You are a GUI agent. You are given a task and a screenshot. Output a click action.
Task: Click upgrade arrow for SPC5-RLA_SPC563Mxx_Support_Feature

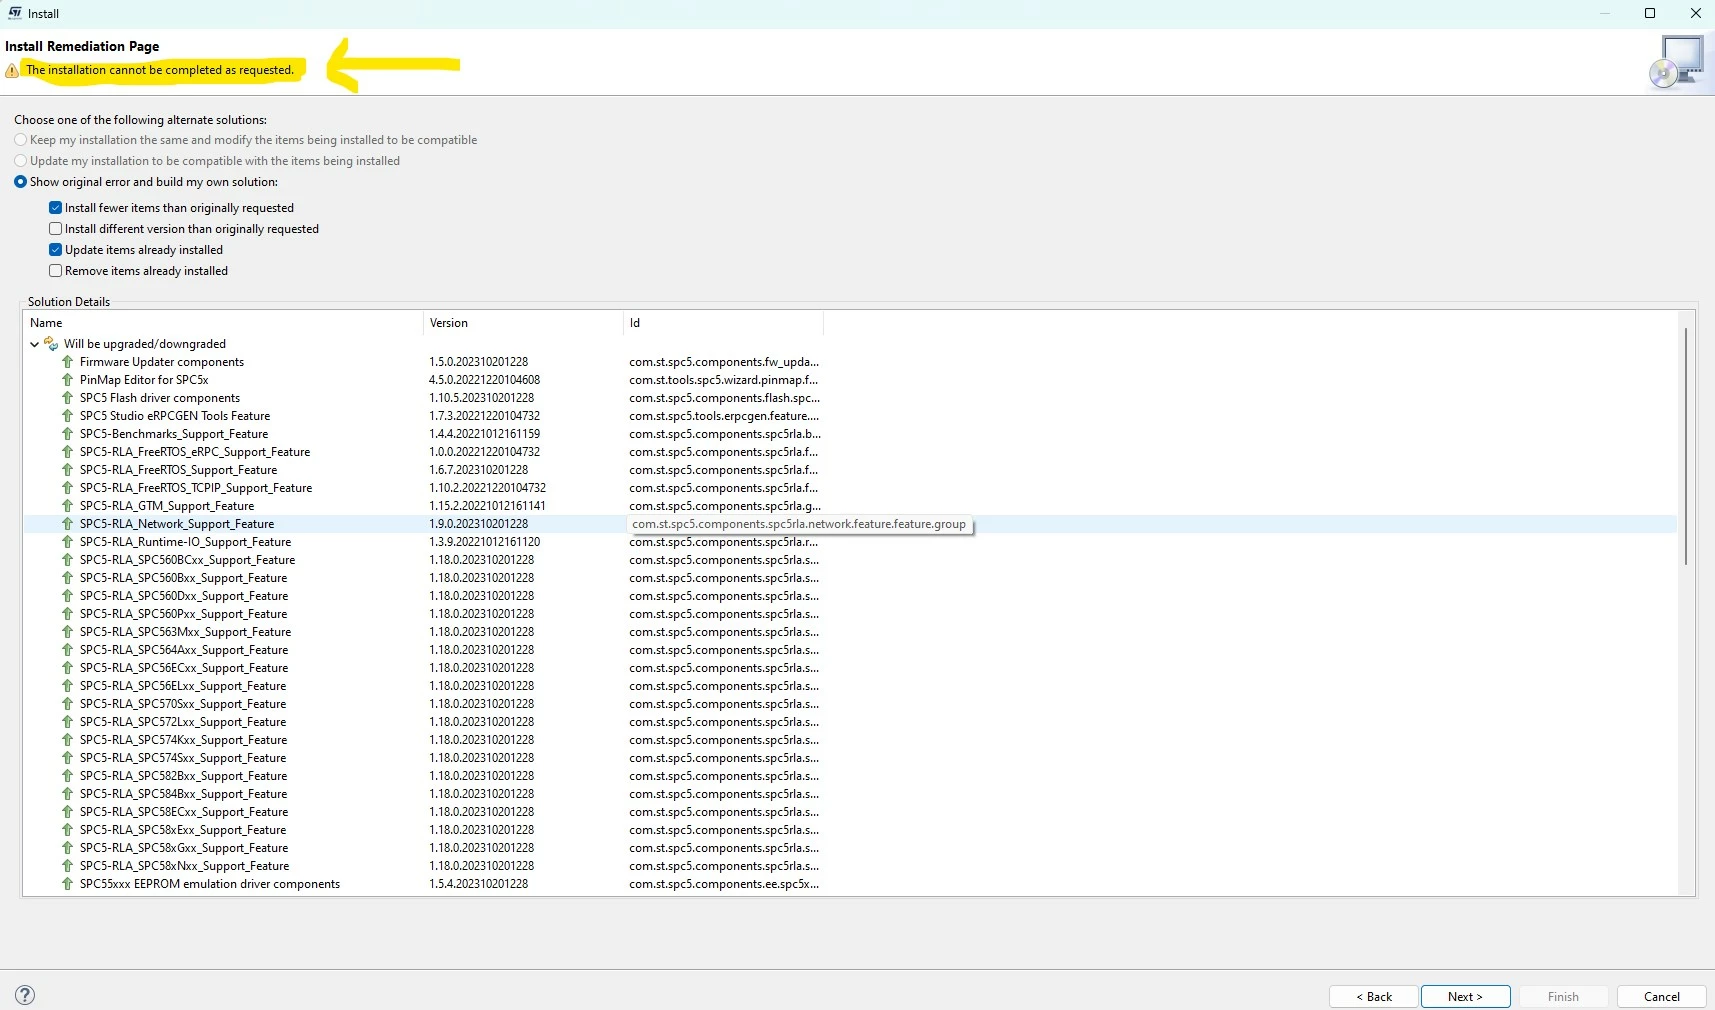pos(68,632)
